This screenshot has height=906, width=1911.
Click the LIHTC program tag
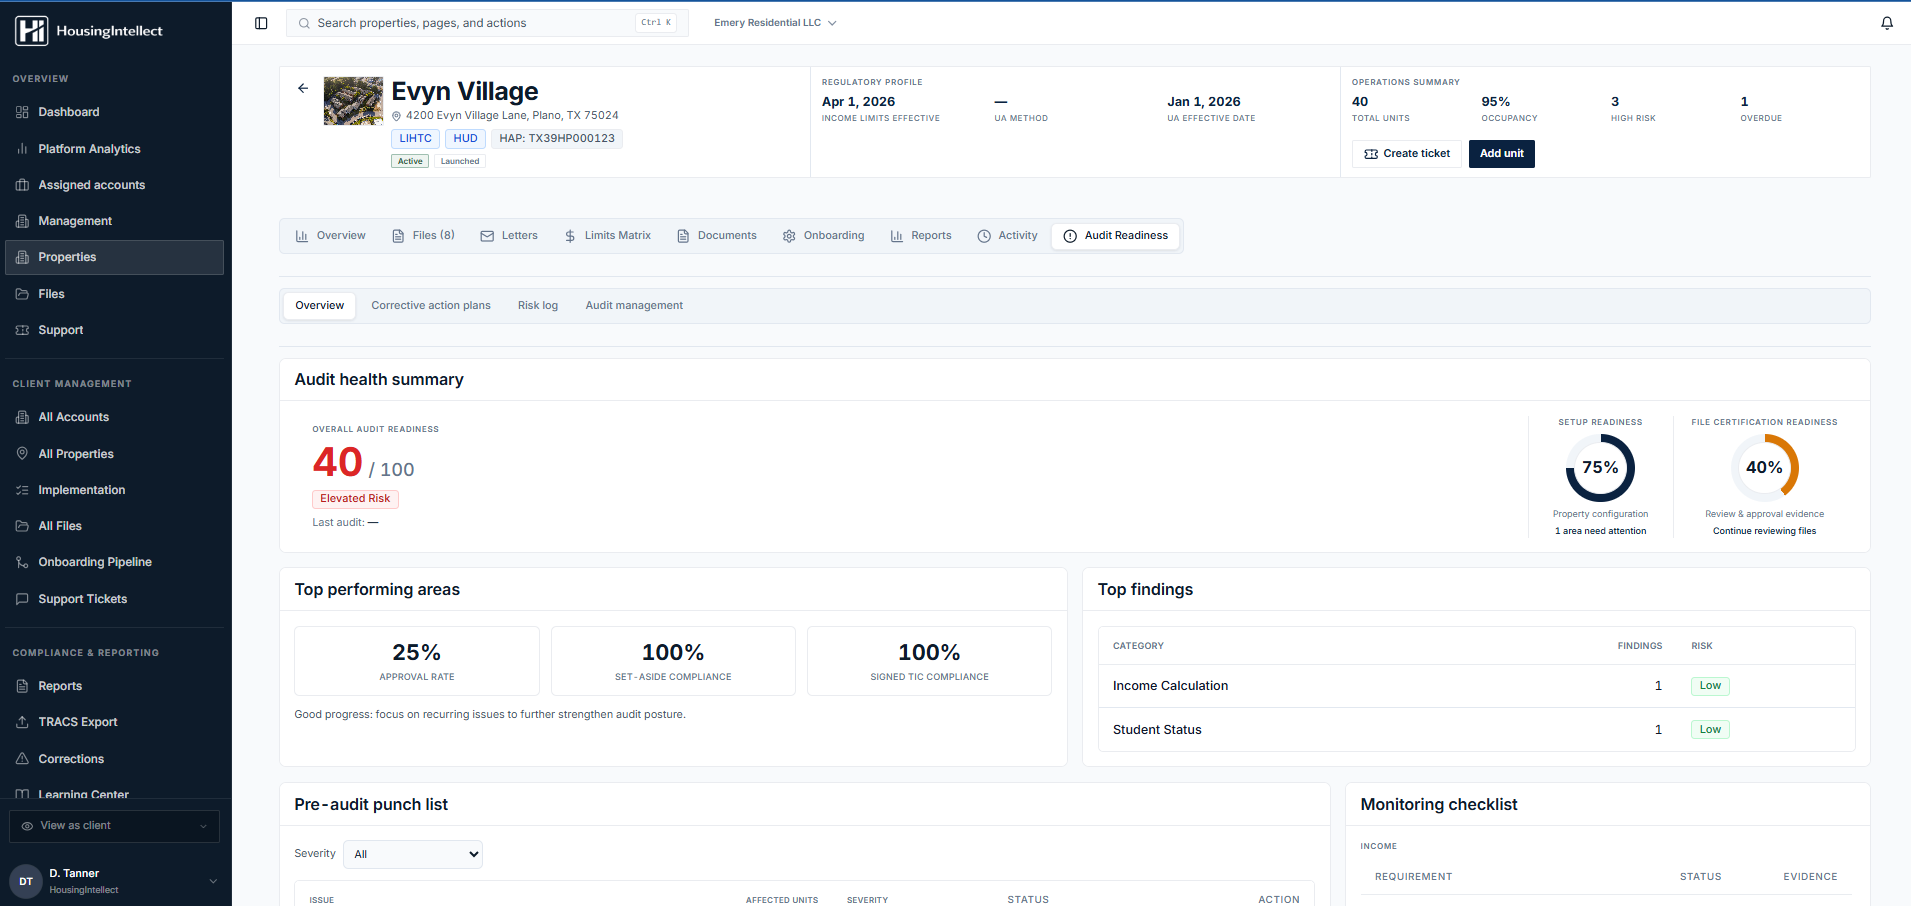pyautogui.click(x=416, y=139)
